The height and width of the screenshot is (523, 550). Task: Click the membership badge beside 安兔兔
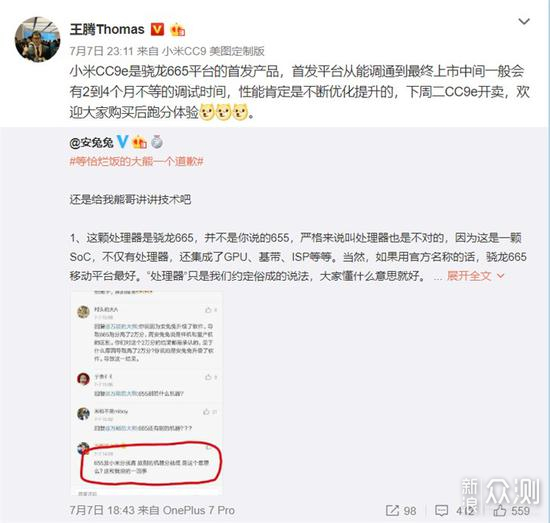pos(139,142)
